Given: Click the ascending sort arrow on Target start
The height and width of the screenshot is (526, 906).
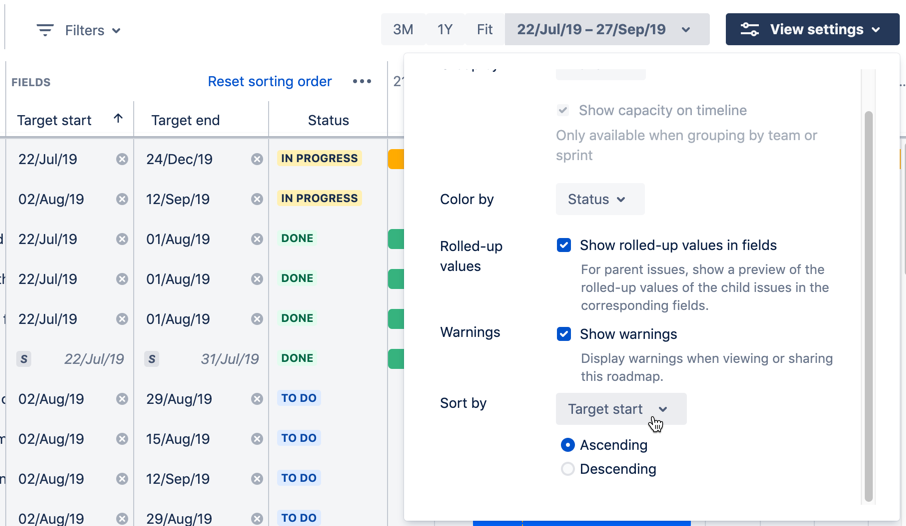Looking at the screenshot, I should coord(118,118).
